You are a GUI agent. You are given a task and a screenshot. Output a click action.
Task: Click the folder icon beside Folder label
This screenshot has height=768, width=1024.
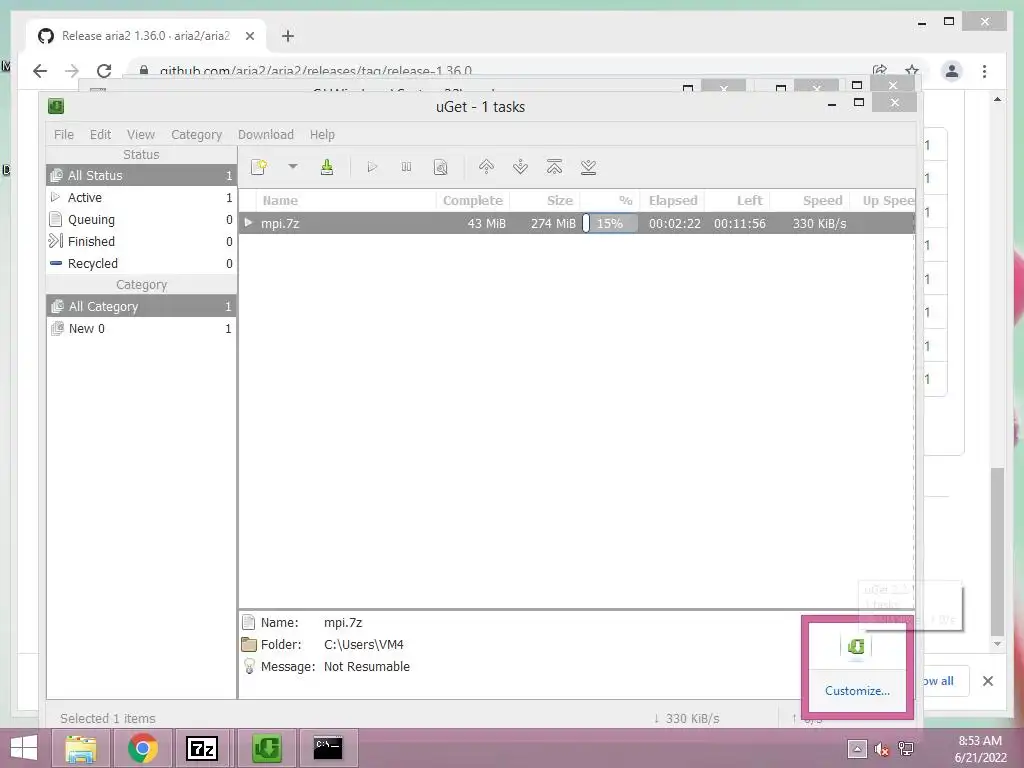[x=249, y=645]
